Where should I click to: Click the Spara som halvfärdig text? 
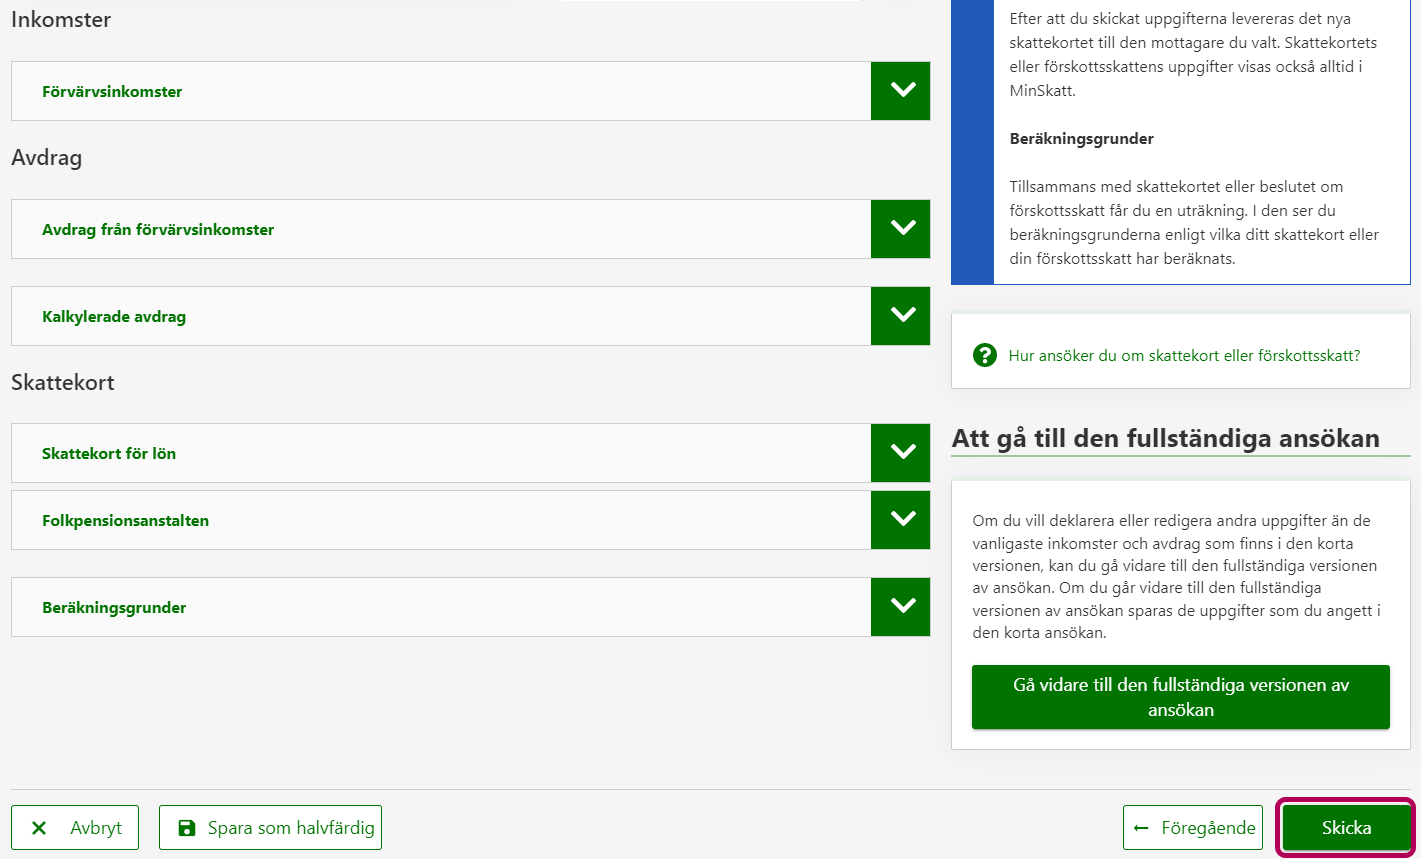tap(291, 828)
